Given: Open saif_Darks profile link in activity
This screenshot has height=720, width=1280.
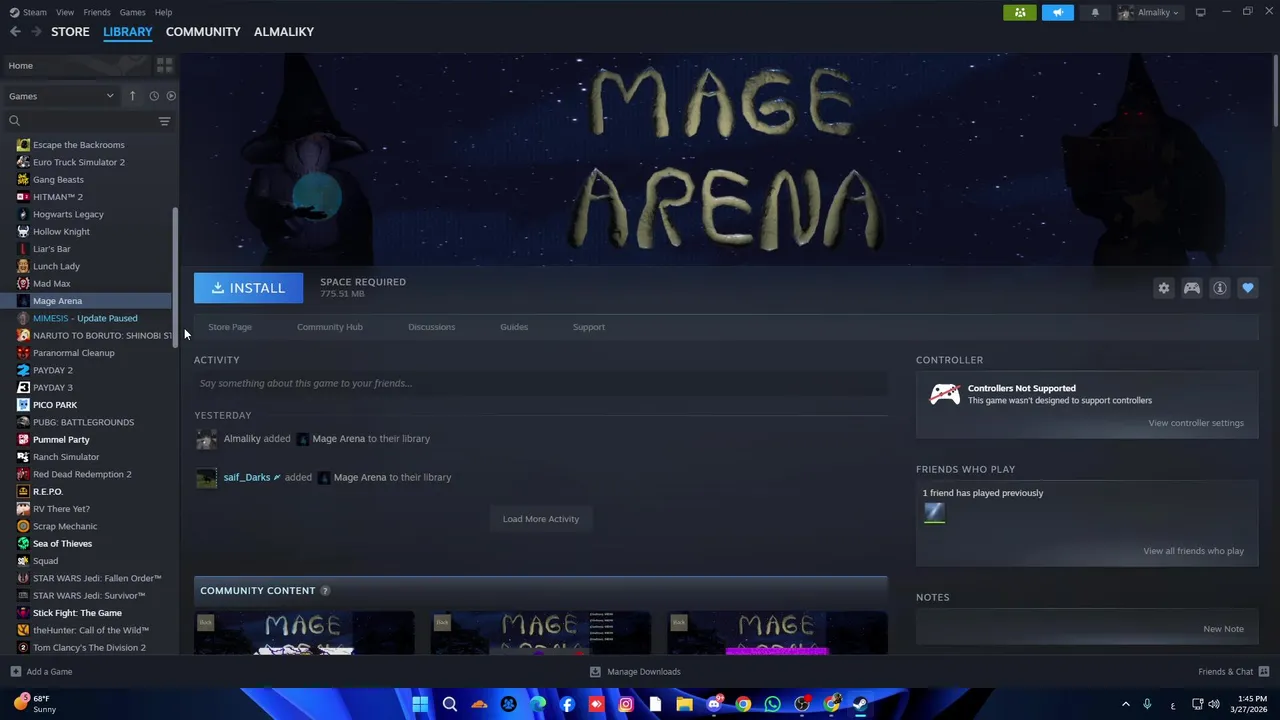Looking at the screenshot, I should click(x=247, y=478).
